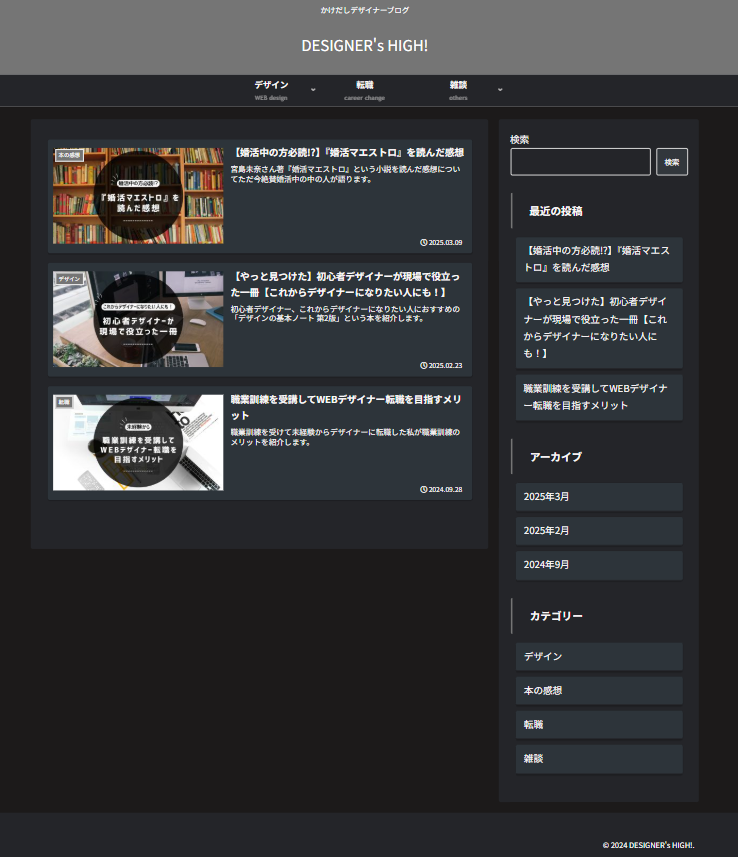Viewport: 738px width, 857px height.
Task: Open recent post 職業訓練を受講して in sidebar
Action: 598,397
